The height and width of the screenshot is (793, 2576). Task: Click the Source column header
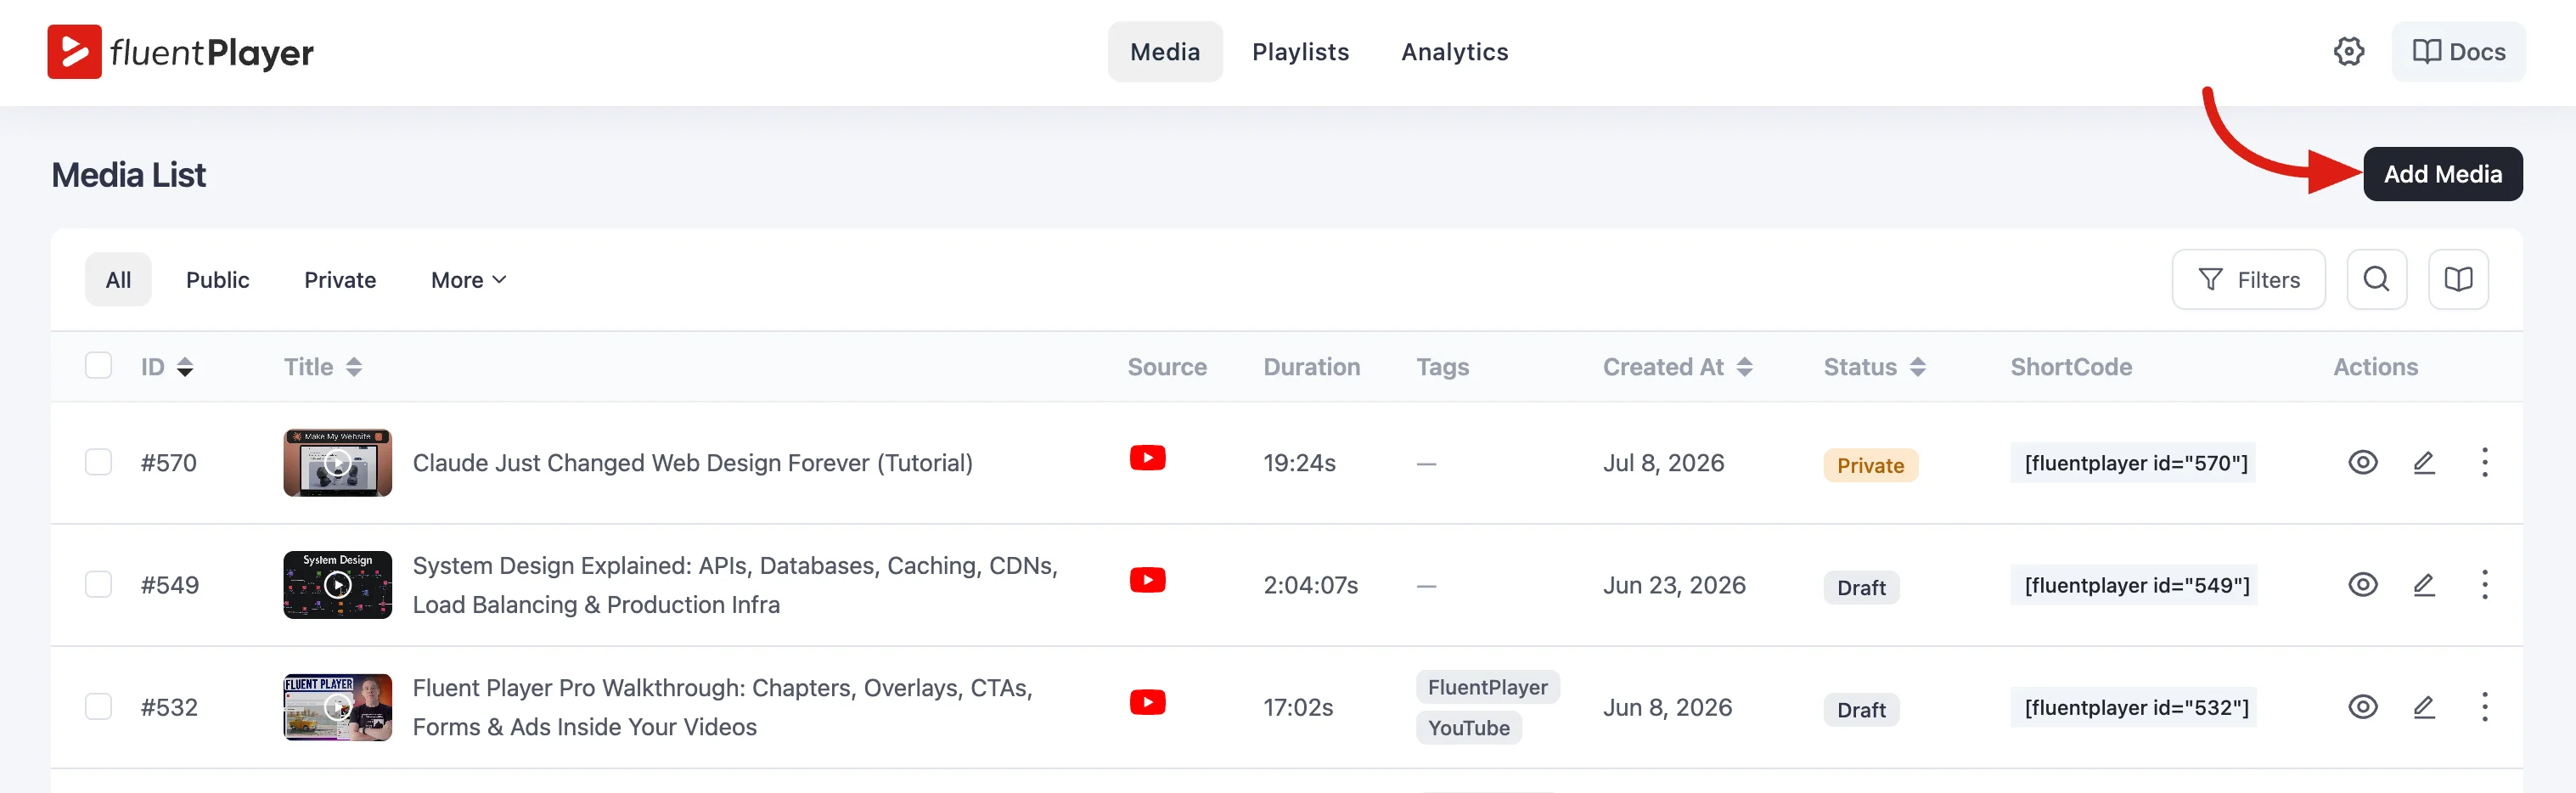tap(1167, 367)
